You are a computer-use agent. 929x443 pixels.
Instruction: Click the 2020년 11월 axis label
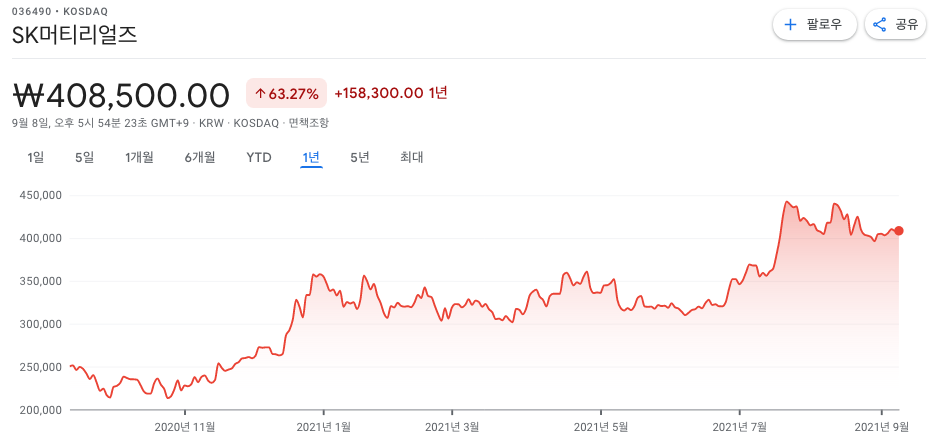click(185, 427)
